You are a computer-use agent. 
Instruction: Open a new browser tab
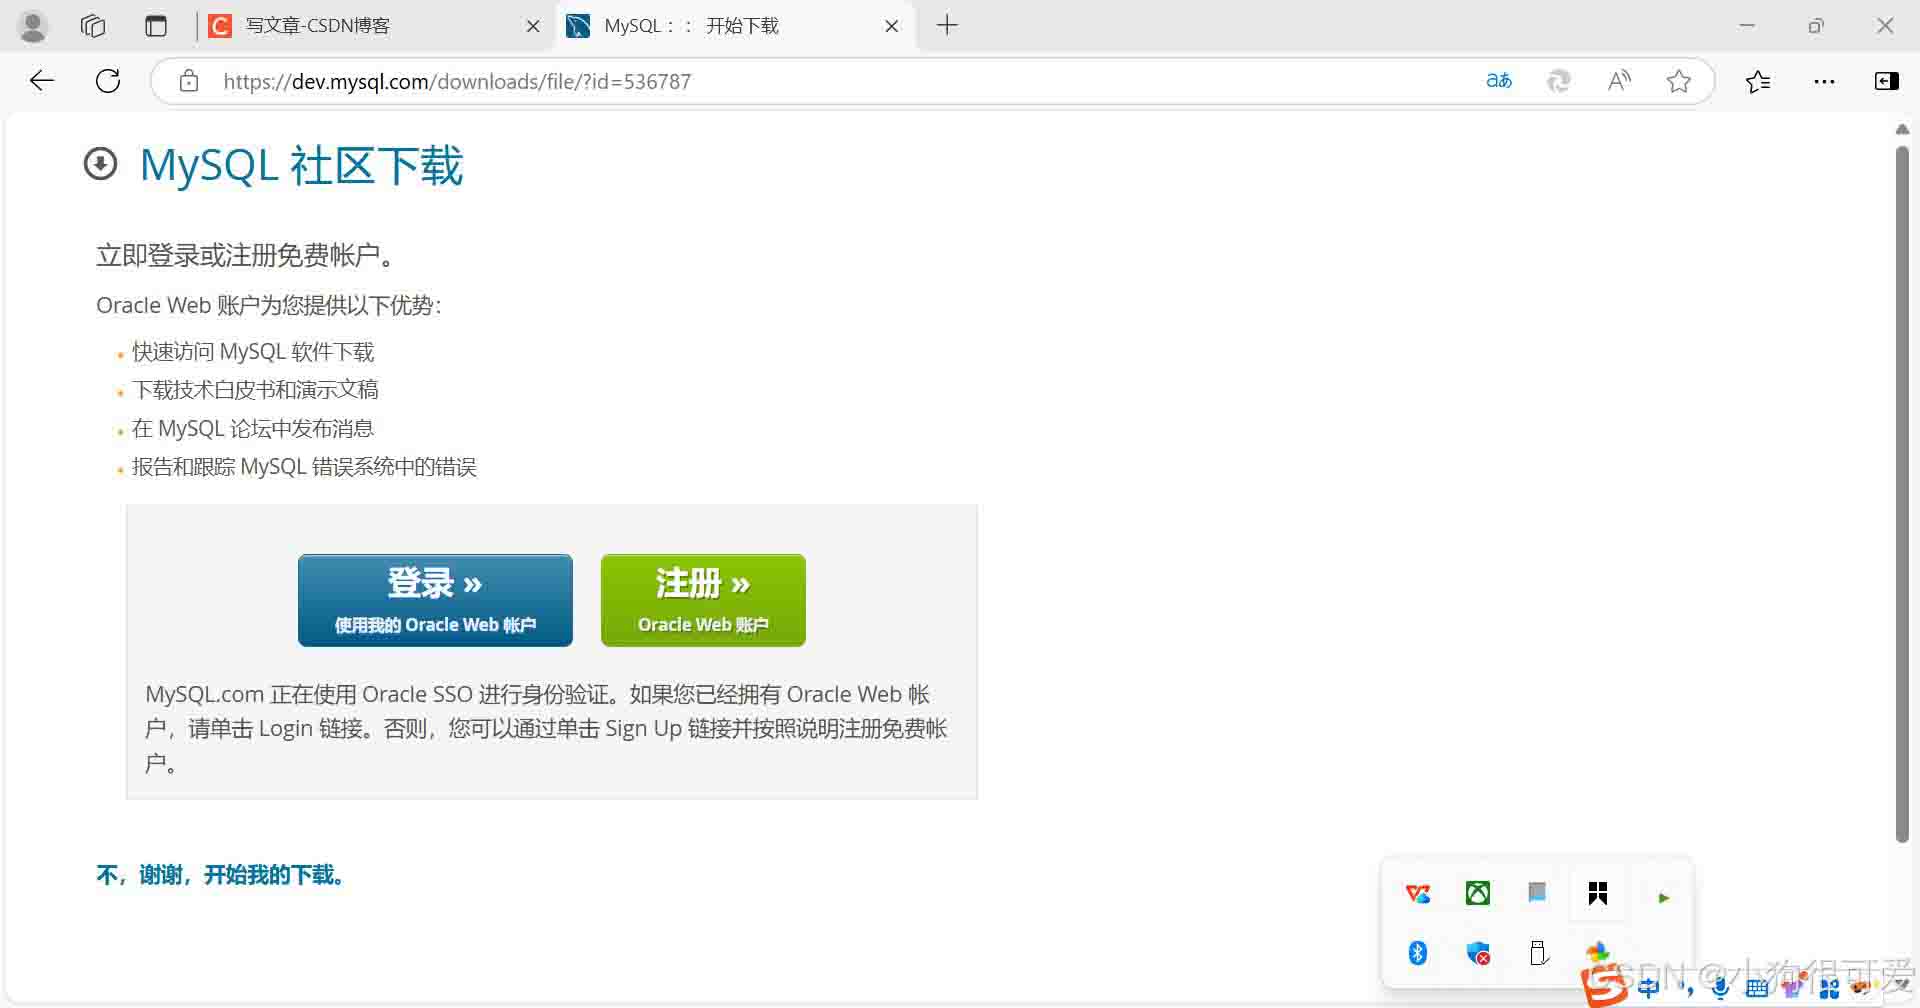coord(947,25)
